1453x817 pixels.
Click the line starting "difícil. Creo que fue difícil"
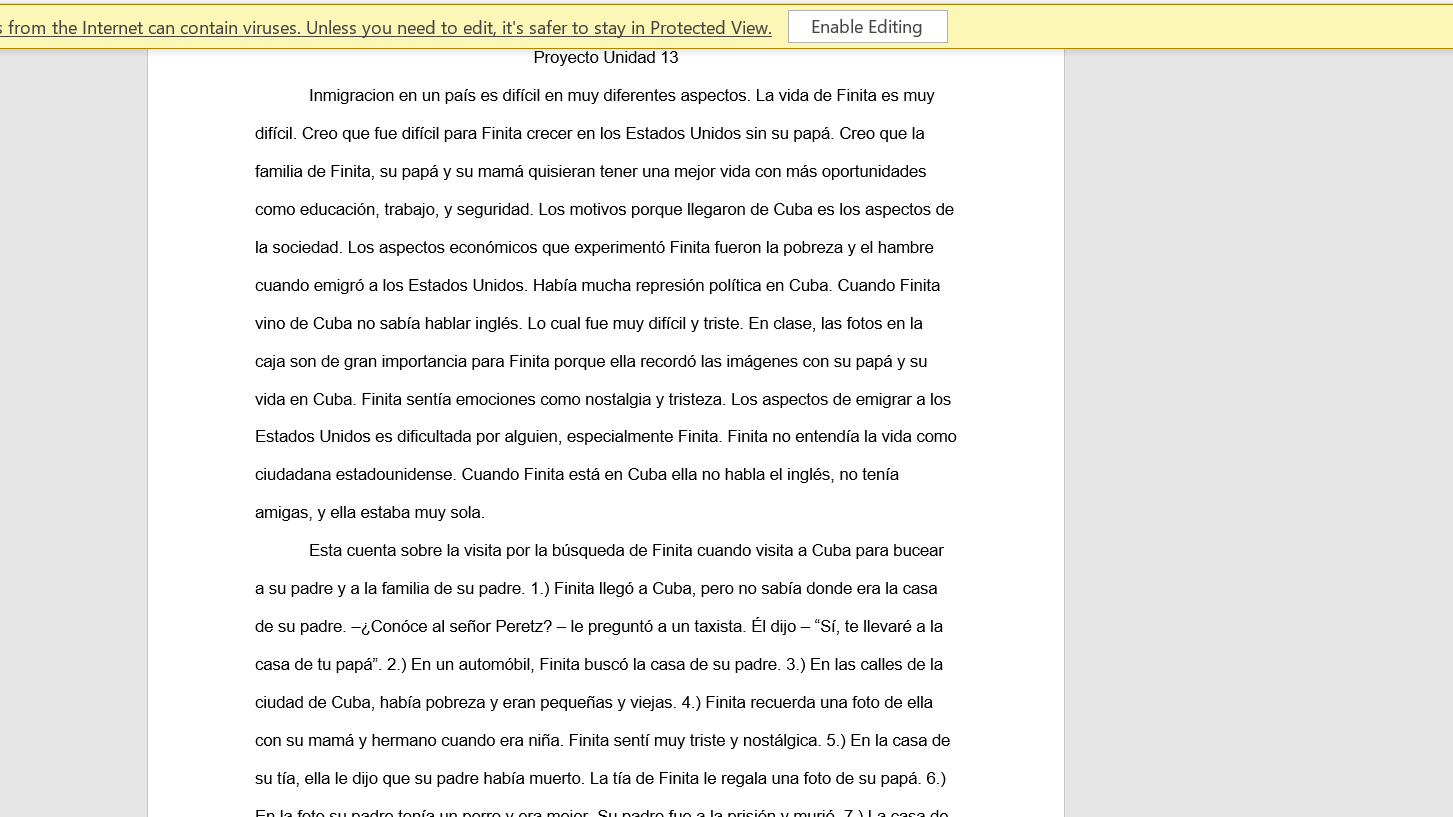pyautogui.click(x=590, y=134)
